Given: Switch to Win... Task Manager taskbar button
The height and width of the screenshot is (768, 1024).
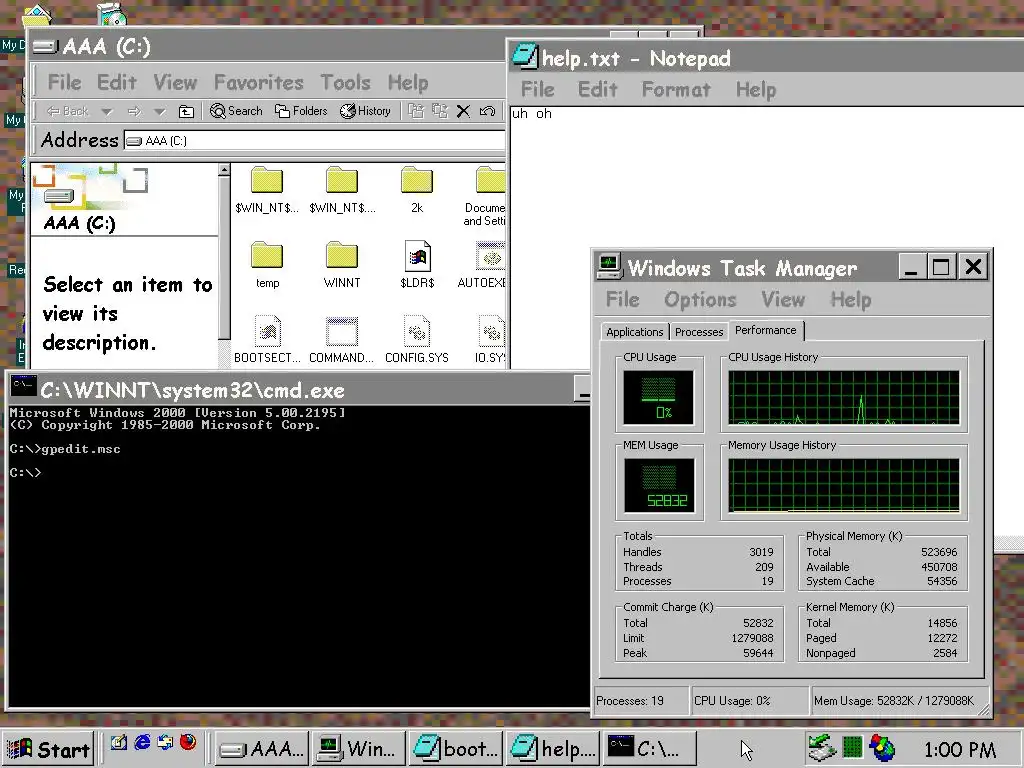Looking at the screenshot, I should coord(358,748).
